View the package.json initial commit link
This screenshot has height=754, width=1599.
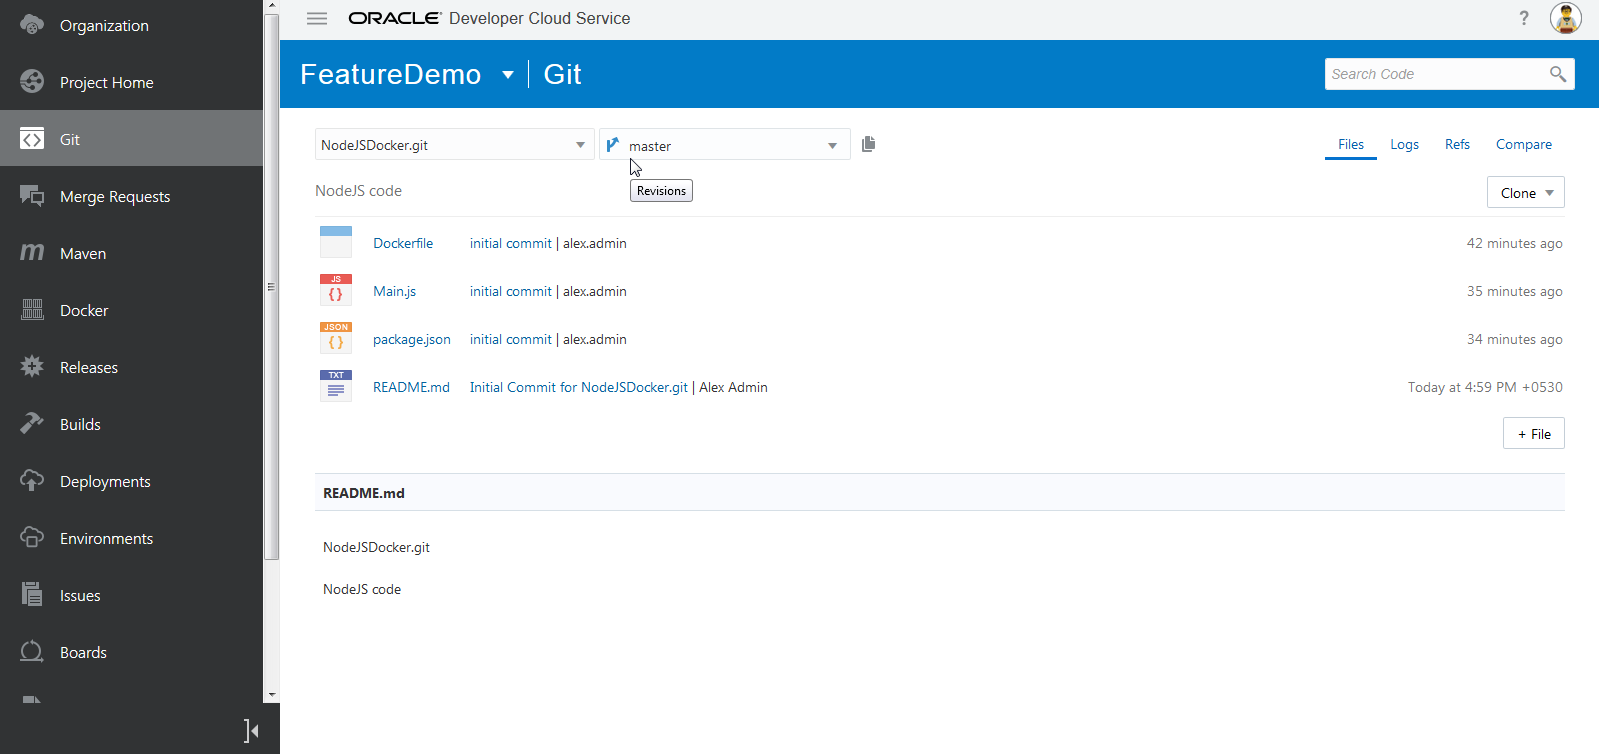tap(511, 339)
